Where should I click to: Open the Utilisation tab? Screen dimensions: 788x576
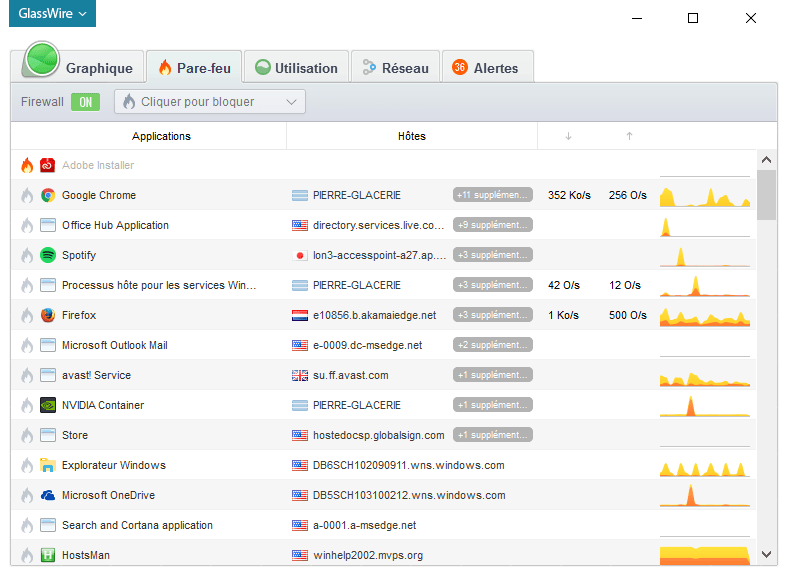(296, 67)
